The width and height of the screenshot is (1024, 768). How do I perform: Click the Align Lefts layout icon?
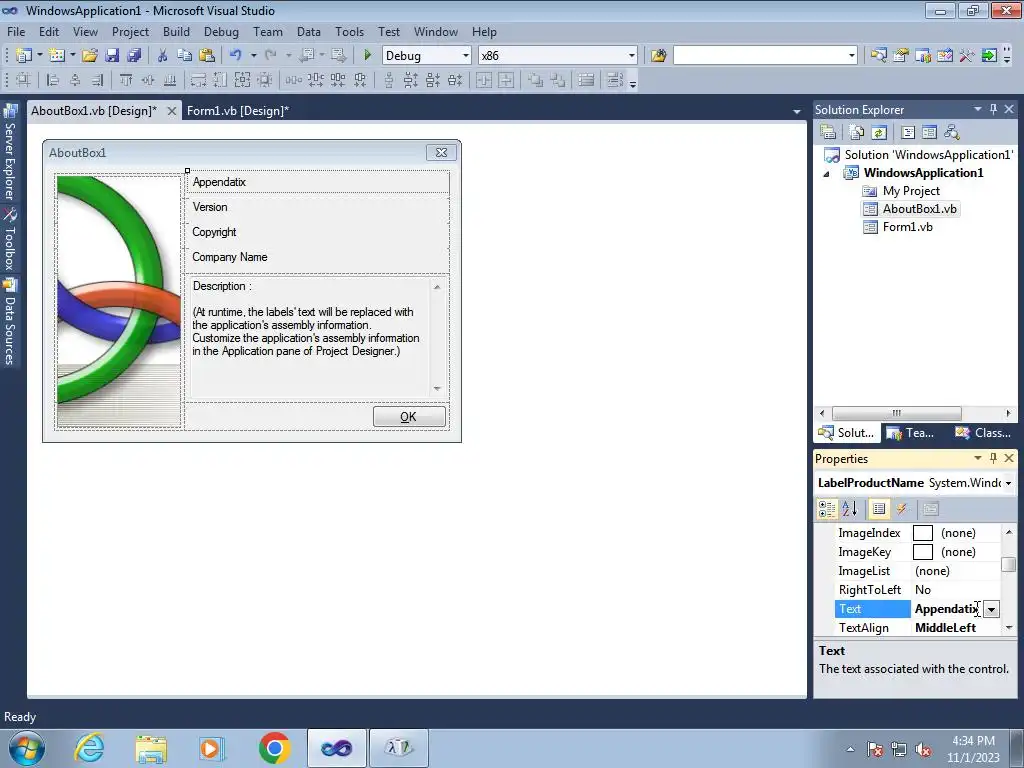[53, 80]
